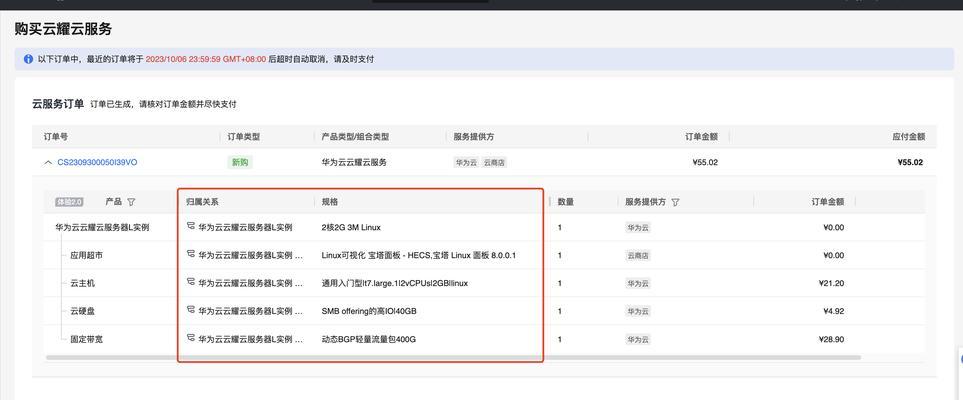Click the 云服务订单 section title
This screenshot has height=400, width=963.
[58, 104]
